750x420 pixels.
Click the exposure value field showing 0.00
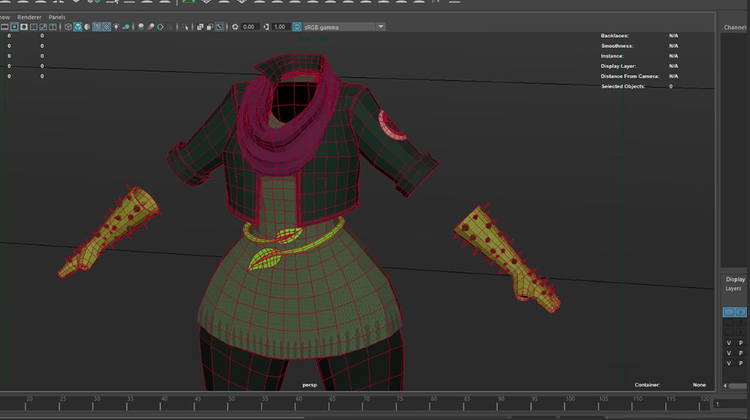coord(249,27)
